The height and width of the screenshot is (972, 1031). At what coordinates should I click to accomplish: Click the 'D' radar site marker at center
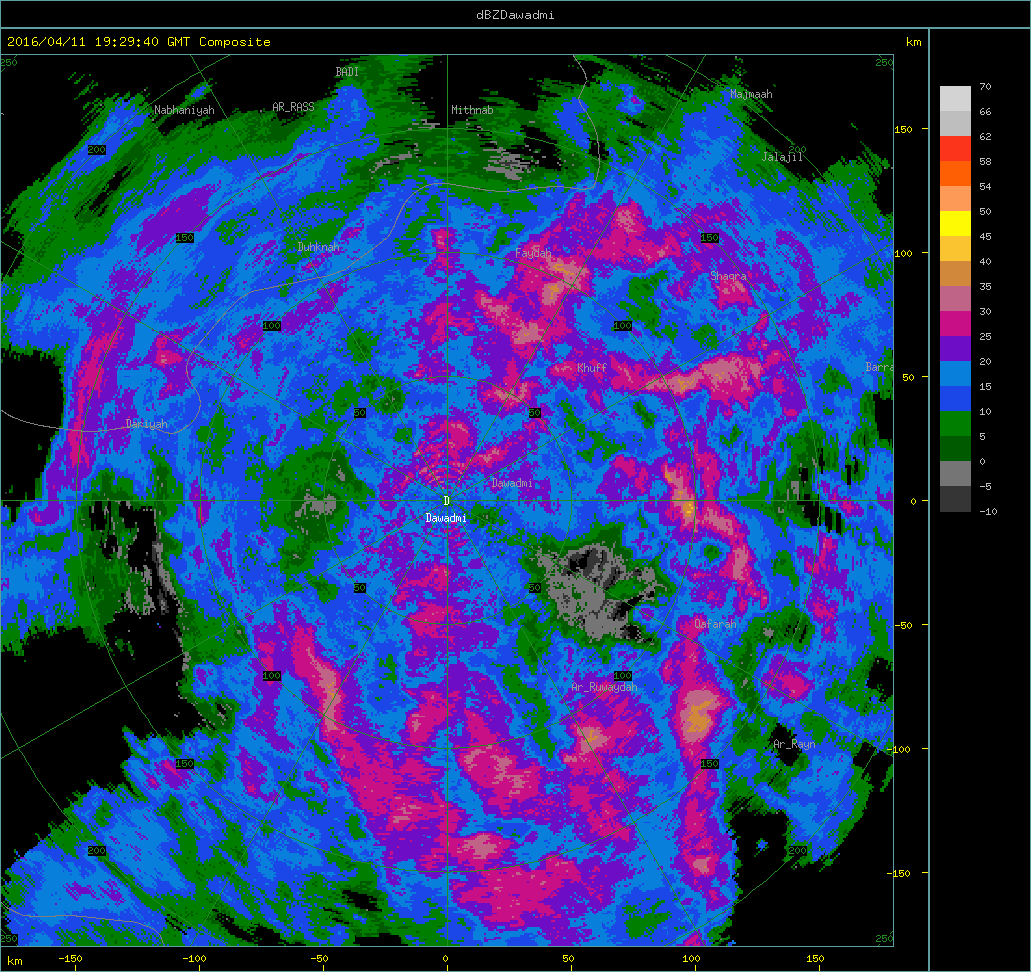coord(446,500)
